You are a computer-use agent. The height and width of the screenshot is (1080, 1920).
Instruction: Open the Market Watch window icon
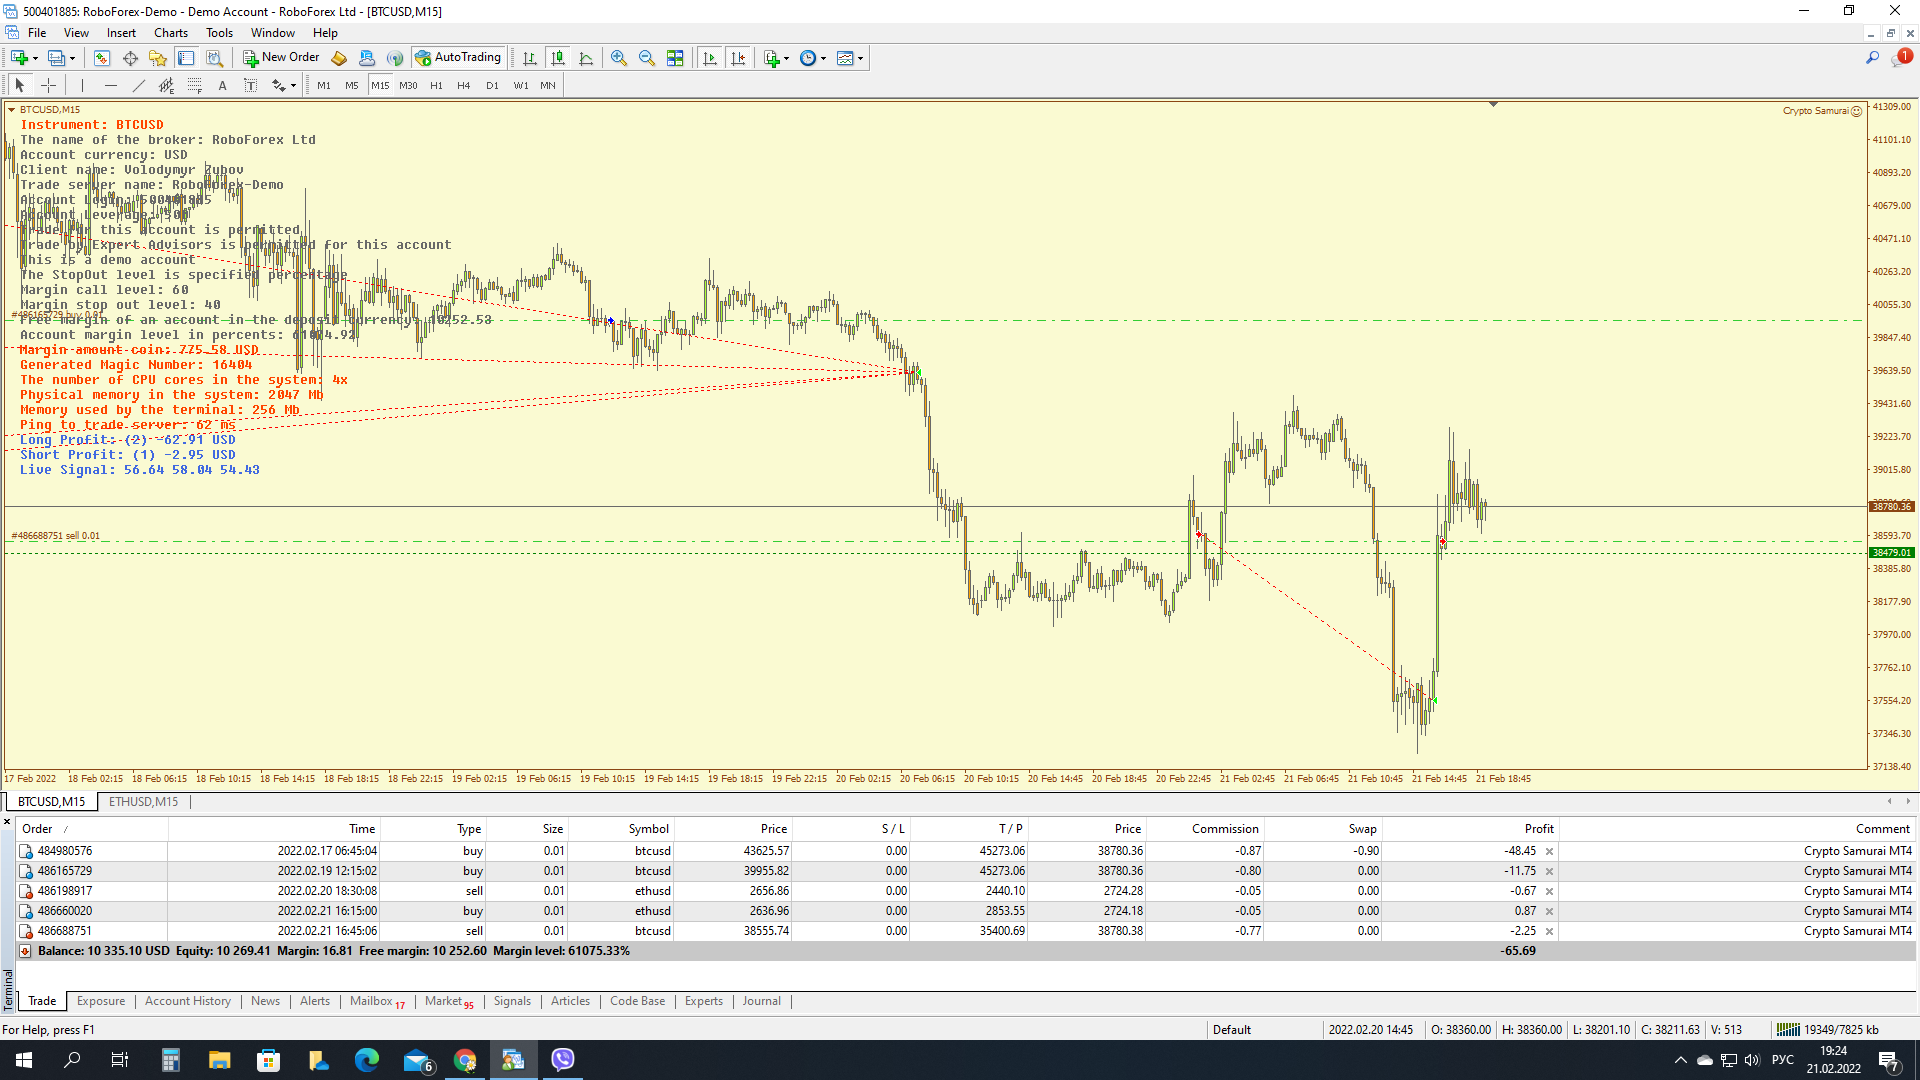(102, 58)
